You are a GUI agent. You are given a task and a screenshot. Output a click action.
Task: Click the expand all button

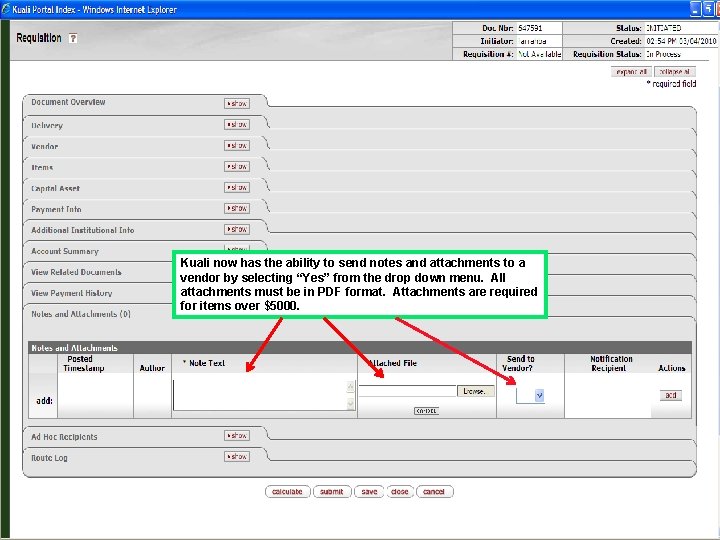(631, 72)
